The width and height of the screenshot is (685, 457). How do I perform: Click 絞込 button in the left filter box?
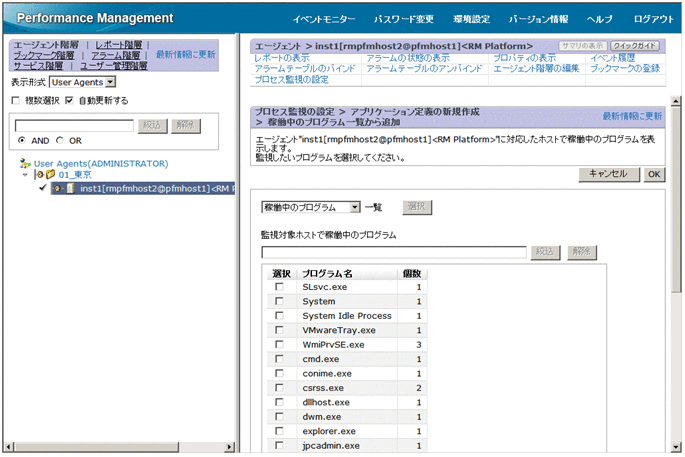click(x=152, y=125)
